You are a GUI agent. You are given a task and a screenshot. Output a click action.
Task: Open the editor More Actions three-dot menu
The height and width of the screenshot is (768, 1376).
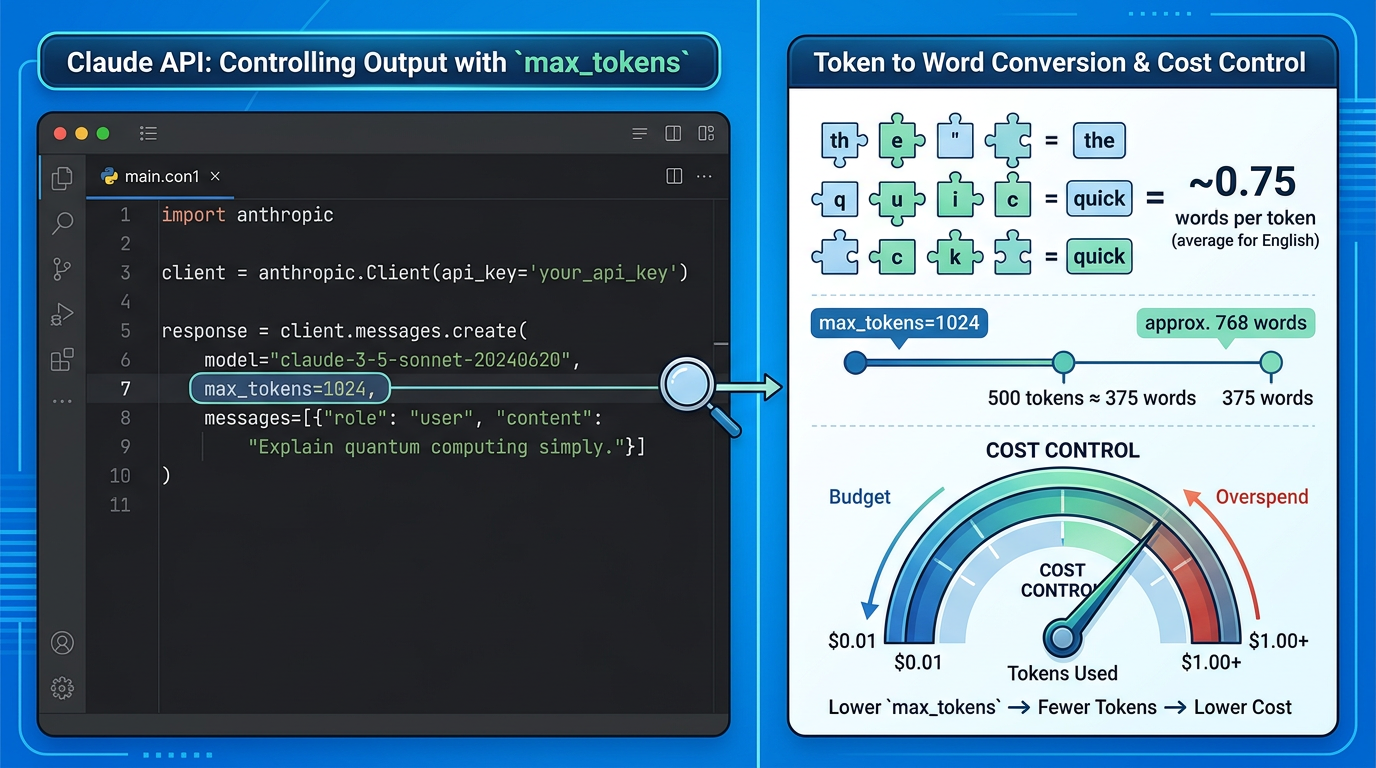pos(704,176)
